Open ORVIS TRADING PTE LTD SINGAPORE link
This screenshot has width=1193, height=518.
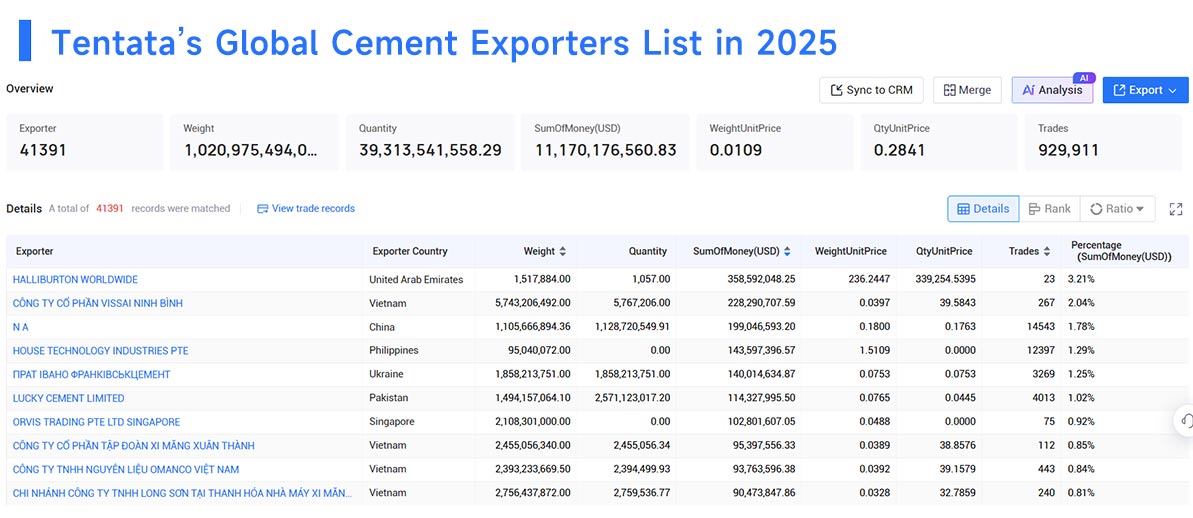(x=97, y=421)
